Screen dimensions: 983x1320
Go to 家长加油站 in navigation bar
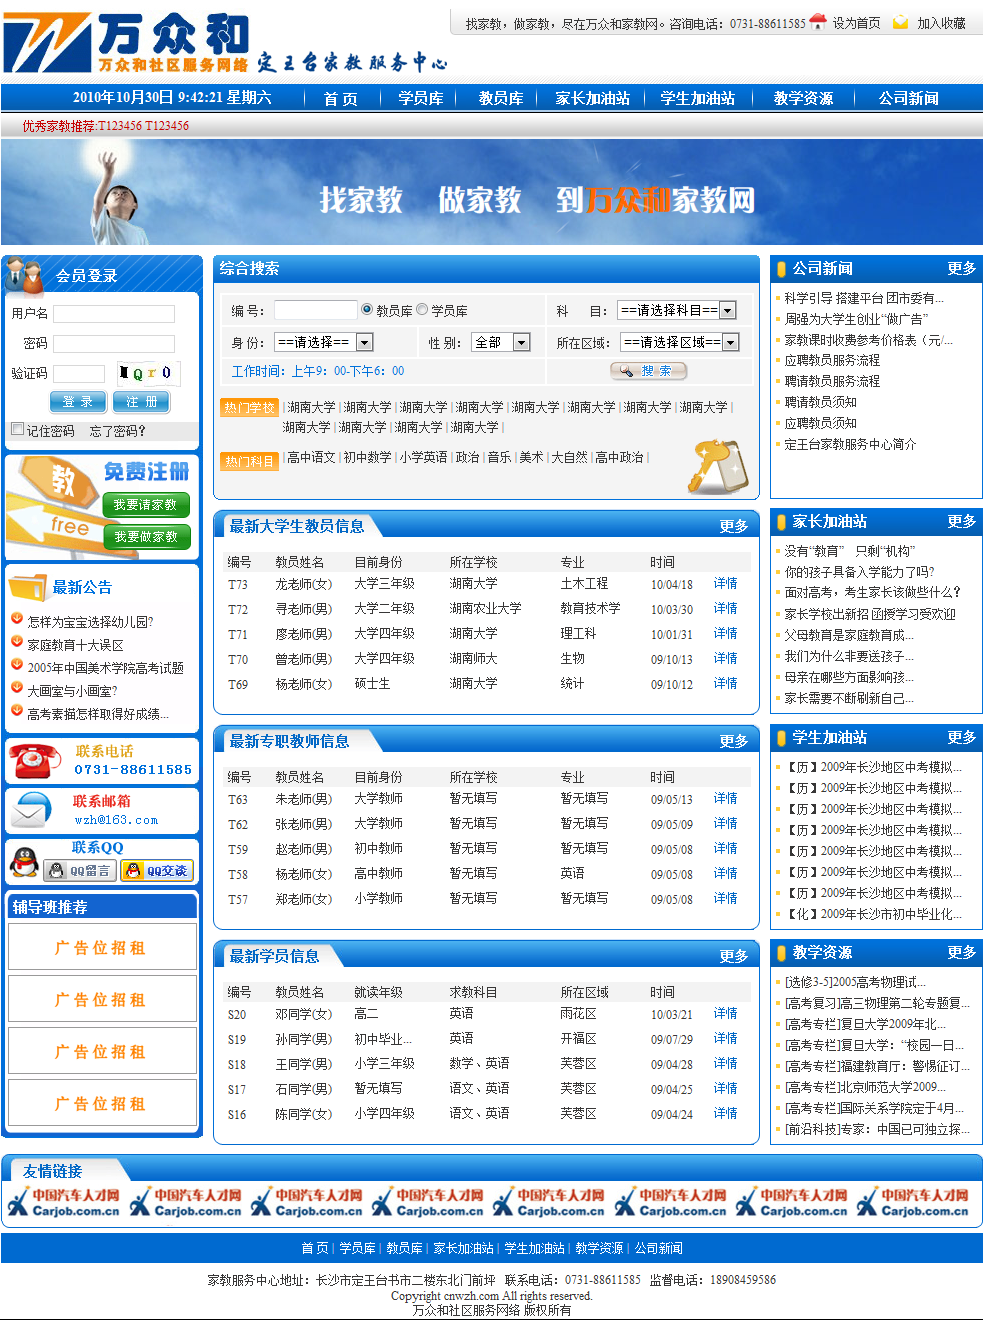pyautogui.click(x=592, y=98)
